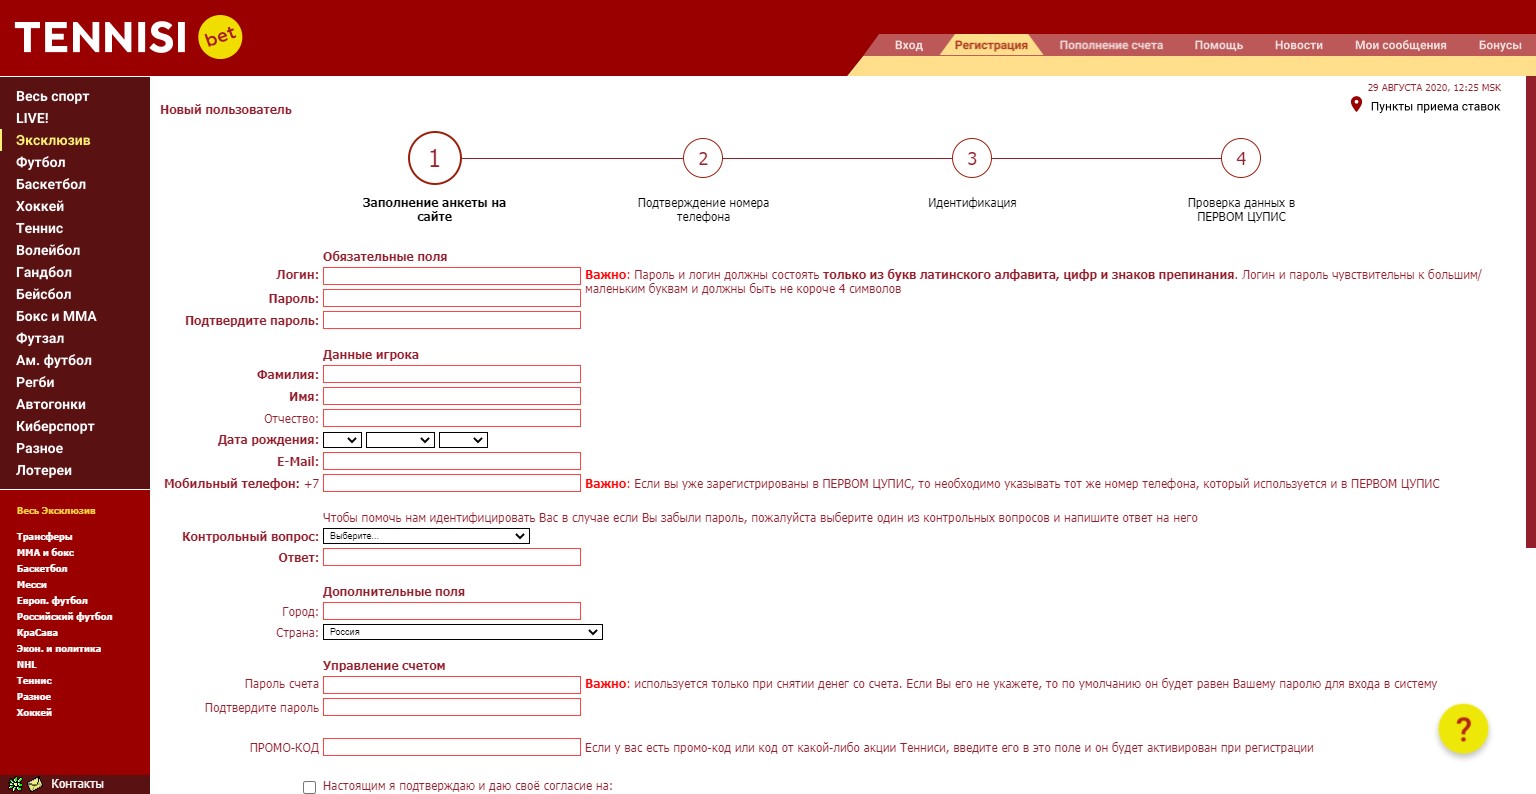The image size is (1536, 794).
Task: Select Гандбол in the sidebar
Action: 44,272
